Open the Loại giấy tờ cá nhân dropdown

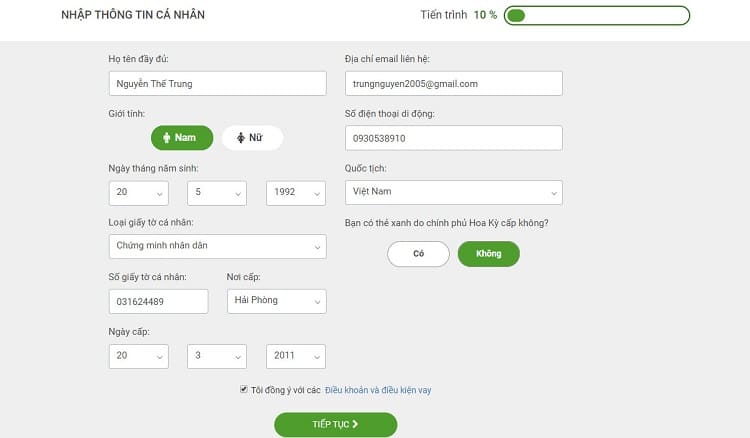[217, 246]
